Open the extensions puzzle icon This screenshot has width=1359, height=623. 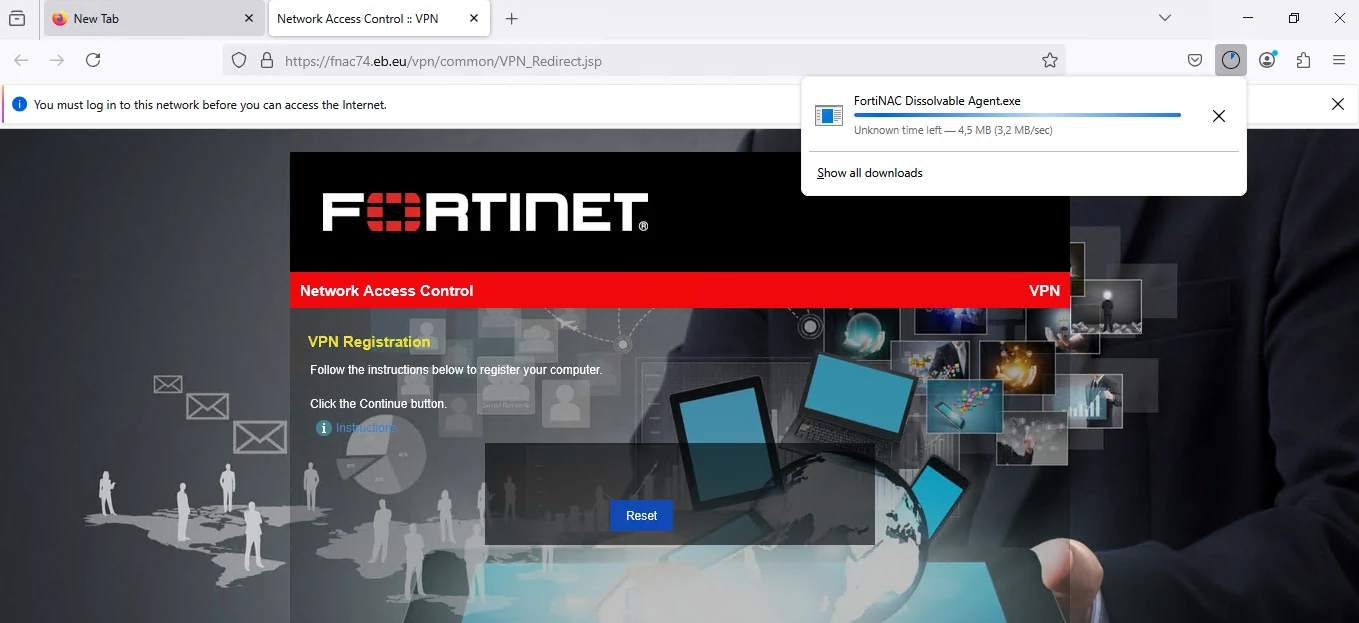[x=1303, y=60]
